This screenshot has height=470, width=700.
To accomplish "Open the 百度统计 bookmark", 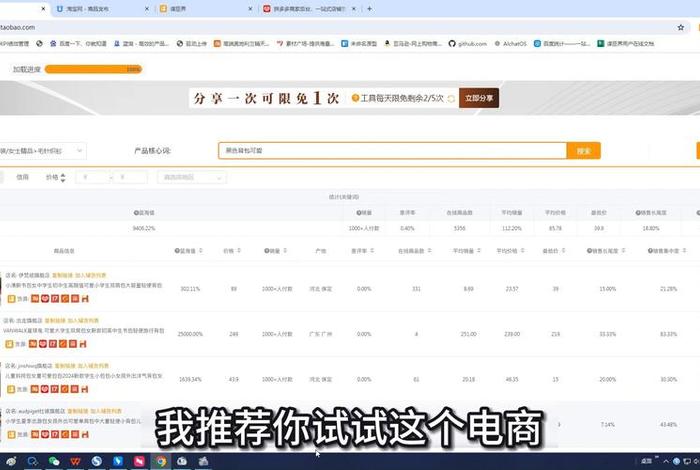I will pos(562,44).
